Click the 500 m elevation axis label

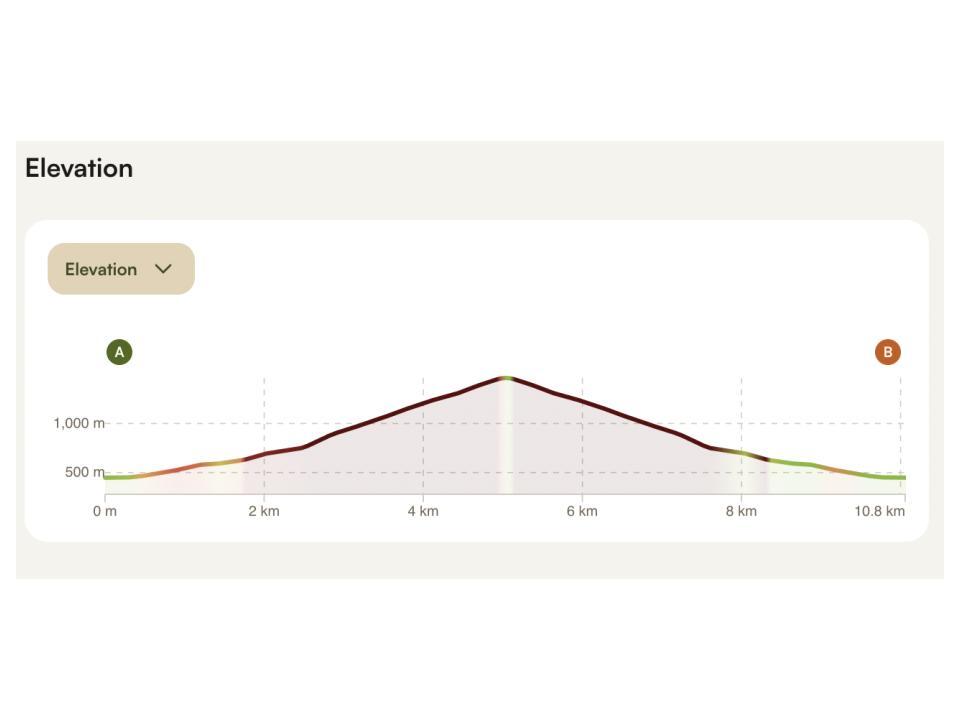coord(84,472)
